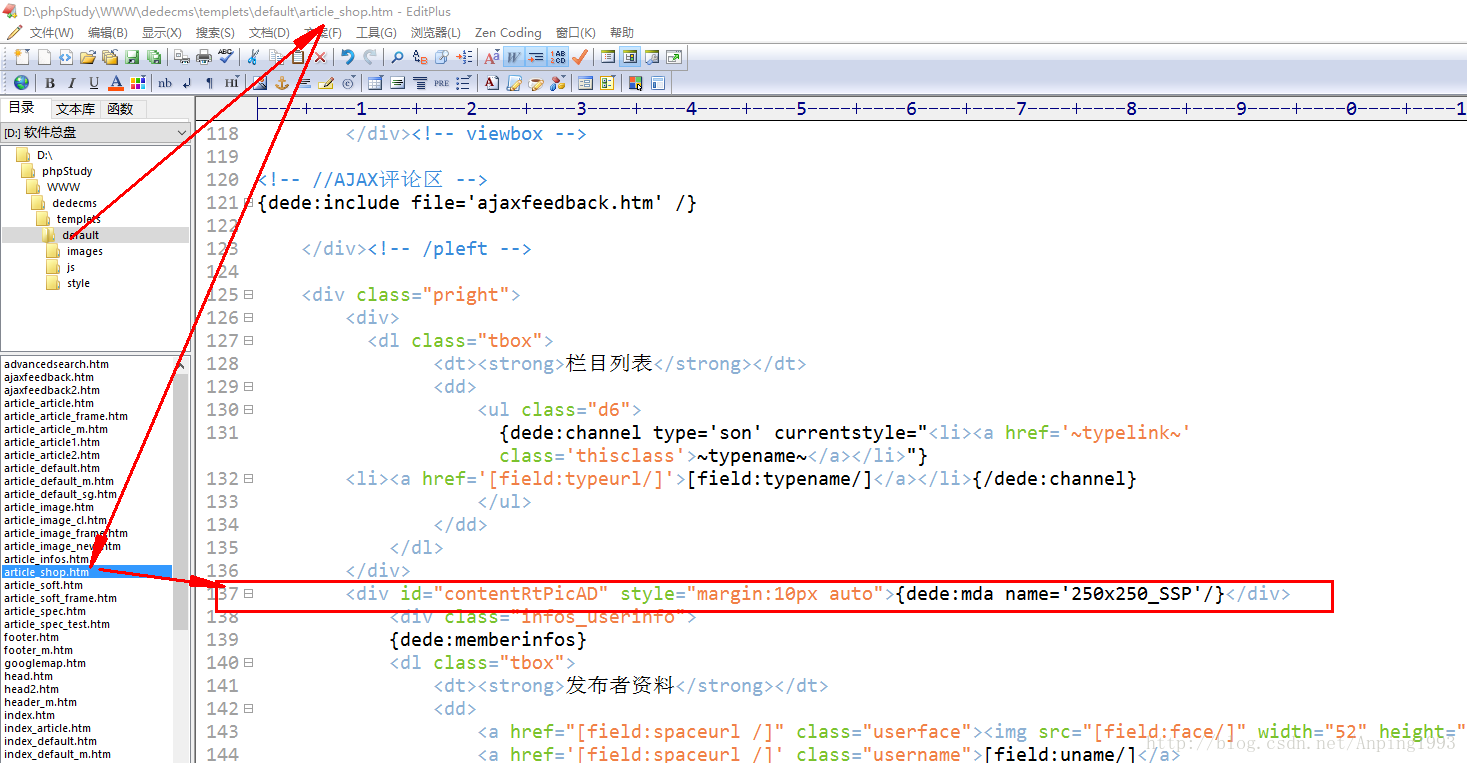Launch the browser preview globe icon
The image size is (1467, 763).
(x=21, y=83)
